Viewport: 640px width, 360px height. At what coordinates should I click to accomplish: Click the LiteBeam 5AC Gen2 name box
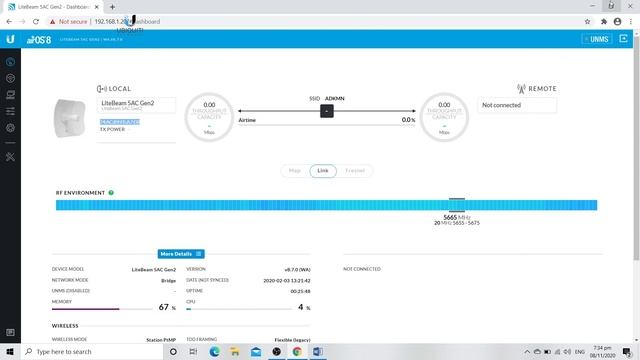136,105
